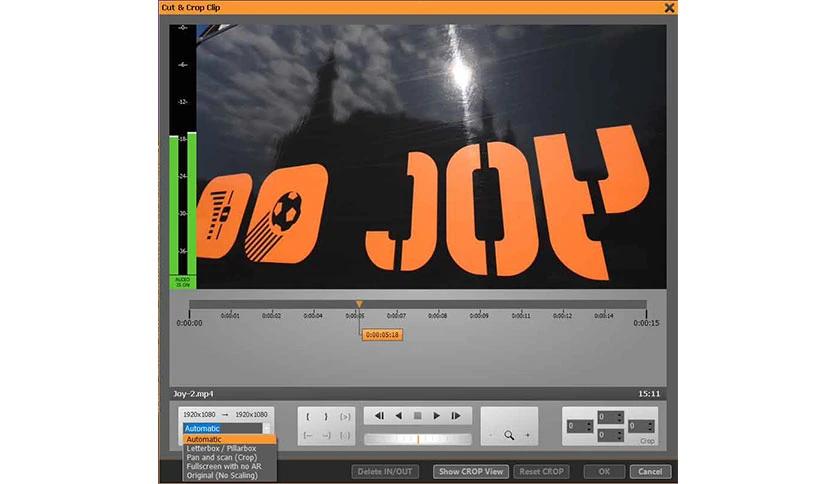The image size is (836, 484).
Task: Click the Delete IN/OUT button
Action: [385, 471]
